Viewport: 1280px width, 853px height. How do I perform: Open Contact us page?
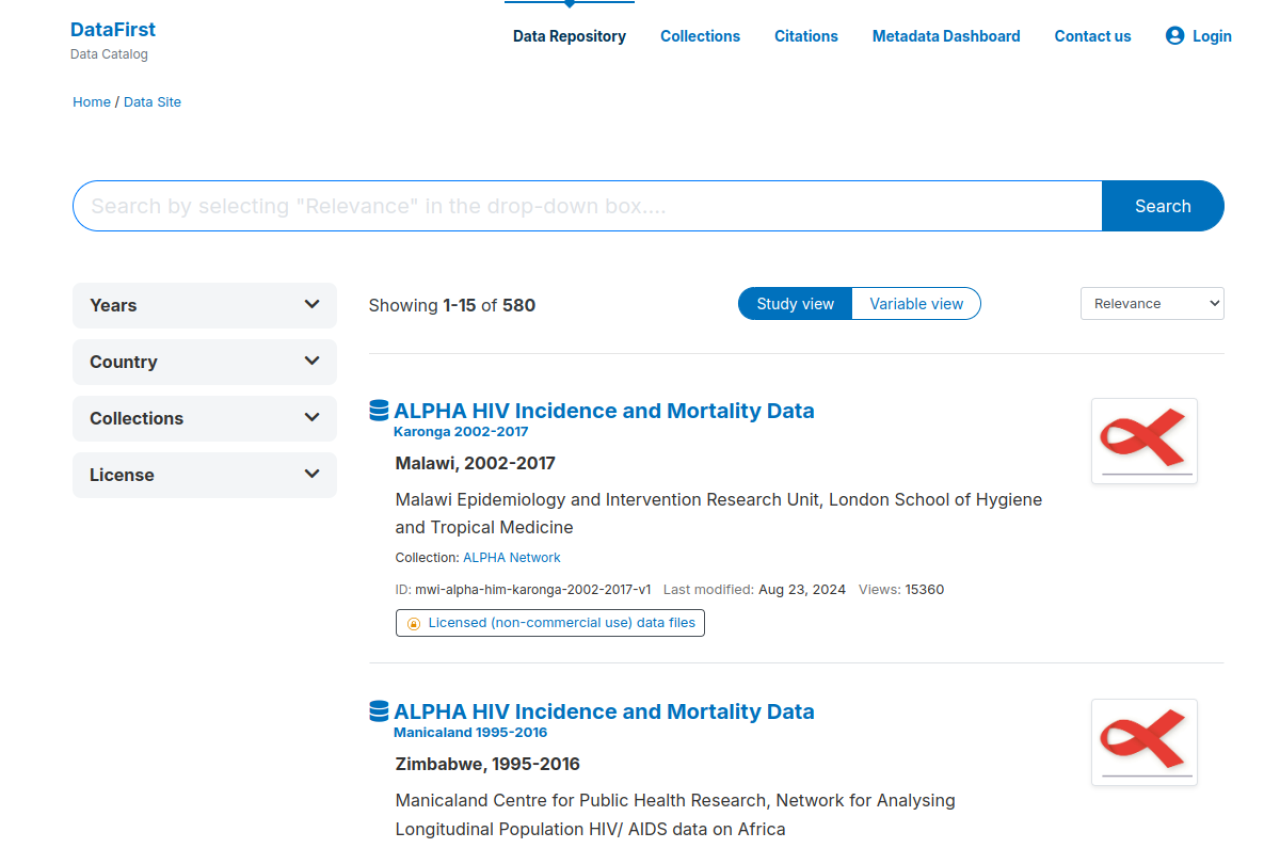1092,36
